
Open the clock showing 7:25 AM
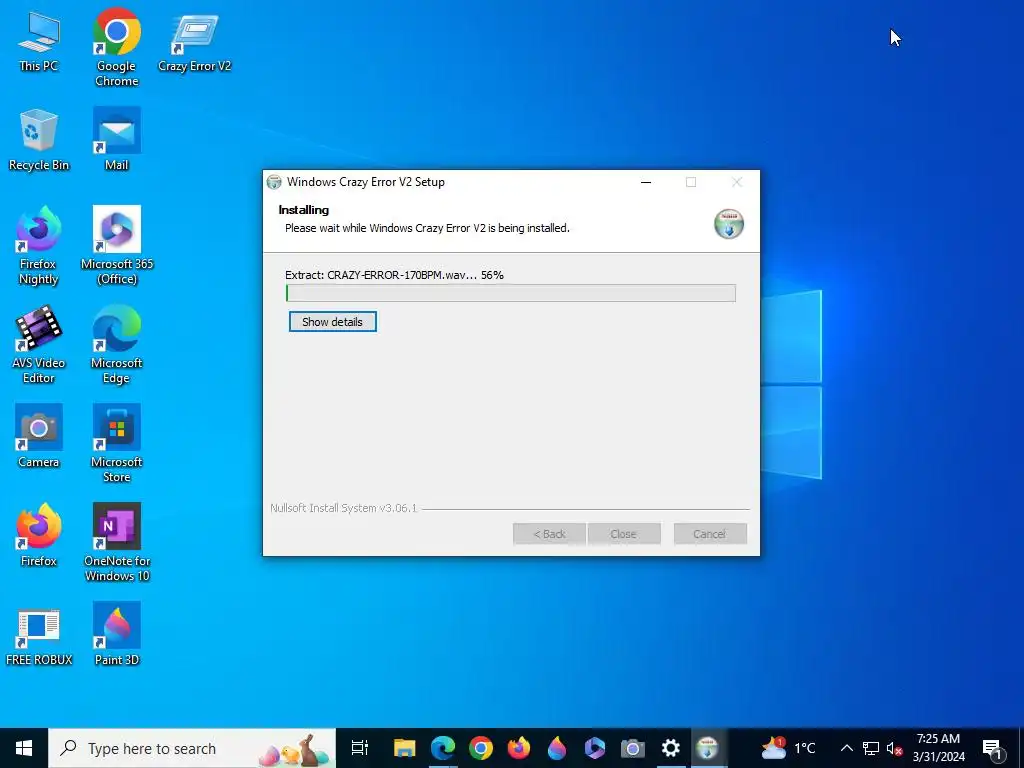click(938, 748)
